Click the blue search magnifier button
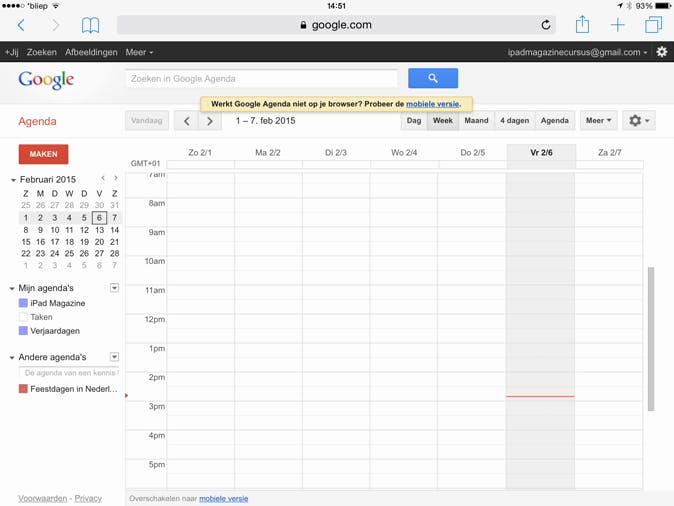The width and height of the screenshot is (674, 506). click(x=433, y=78)
